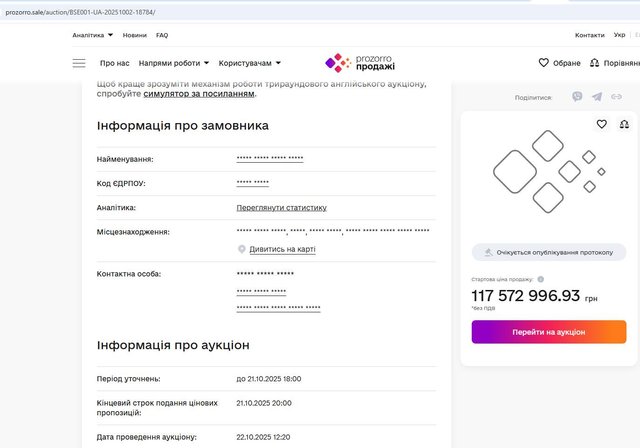Viewport: 640px width, 448px height.
Task: Add lot to comparison with card scales
Action: coord(625,124)
